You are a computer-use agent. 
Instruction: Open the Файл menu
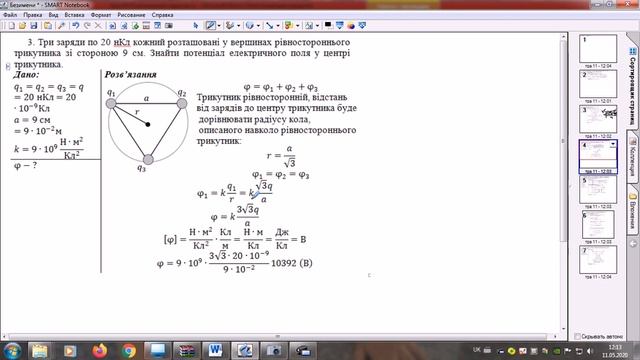pyautogui.click(x=10, y=15)
